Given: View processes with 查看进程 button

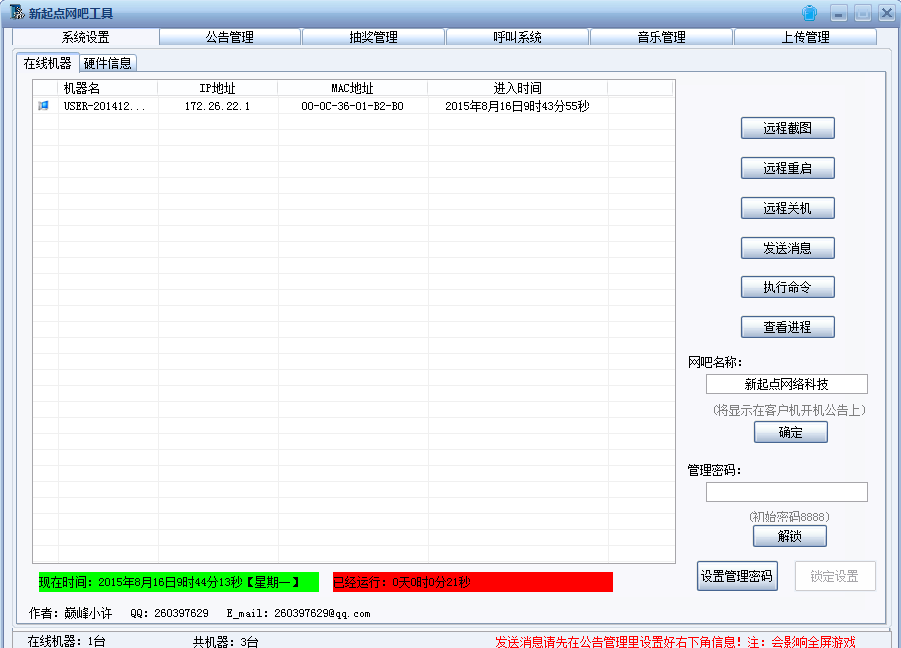Looking at the screenshot, I should tap(787, 327).
